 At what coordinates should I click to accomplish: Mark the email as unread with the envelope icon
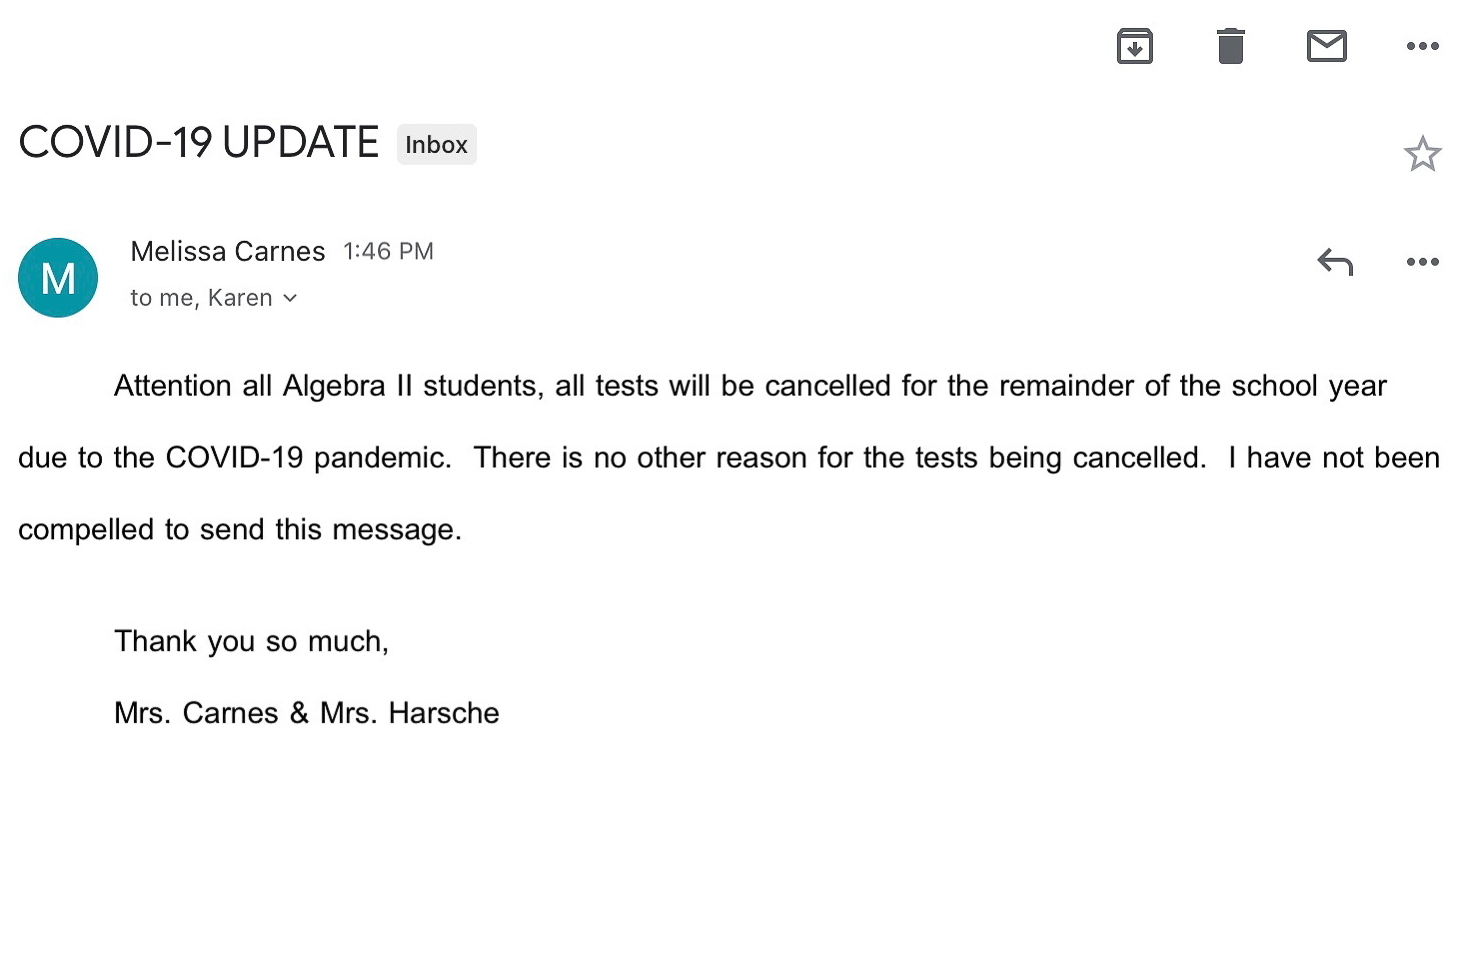tap(1326, 46)
